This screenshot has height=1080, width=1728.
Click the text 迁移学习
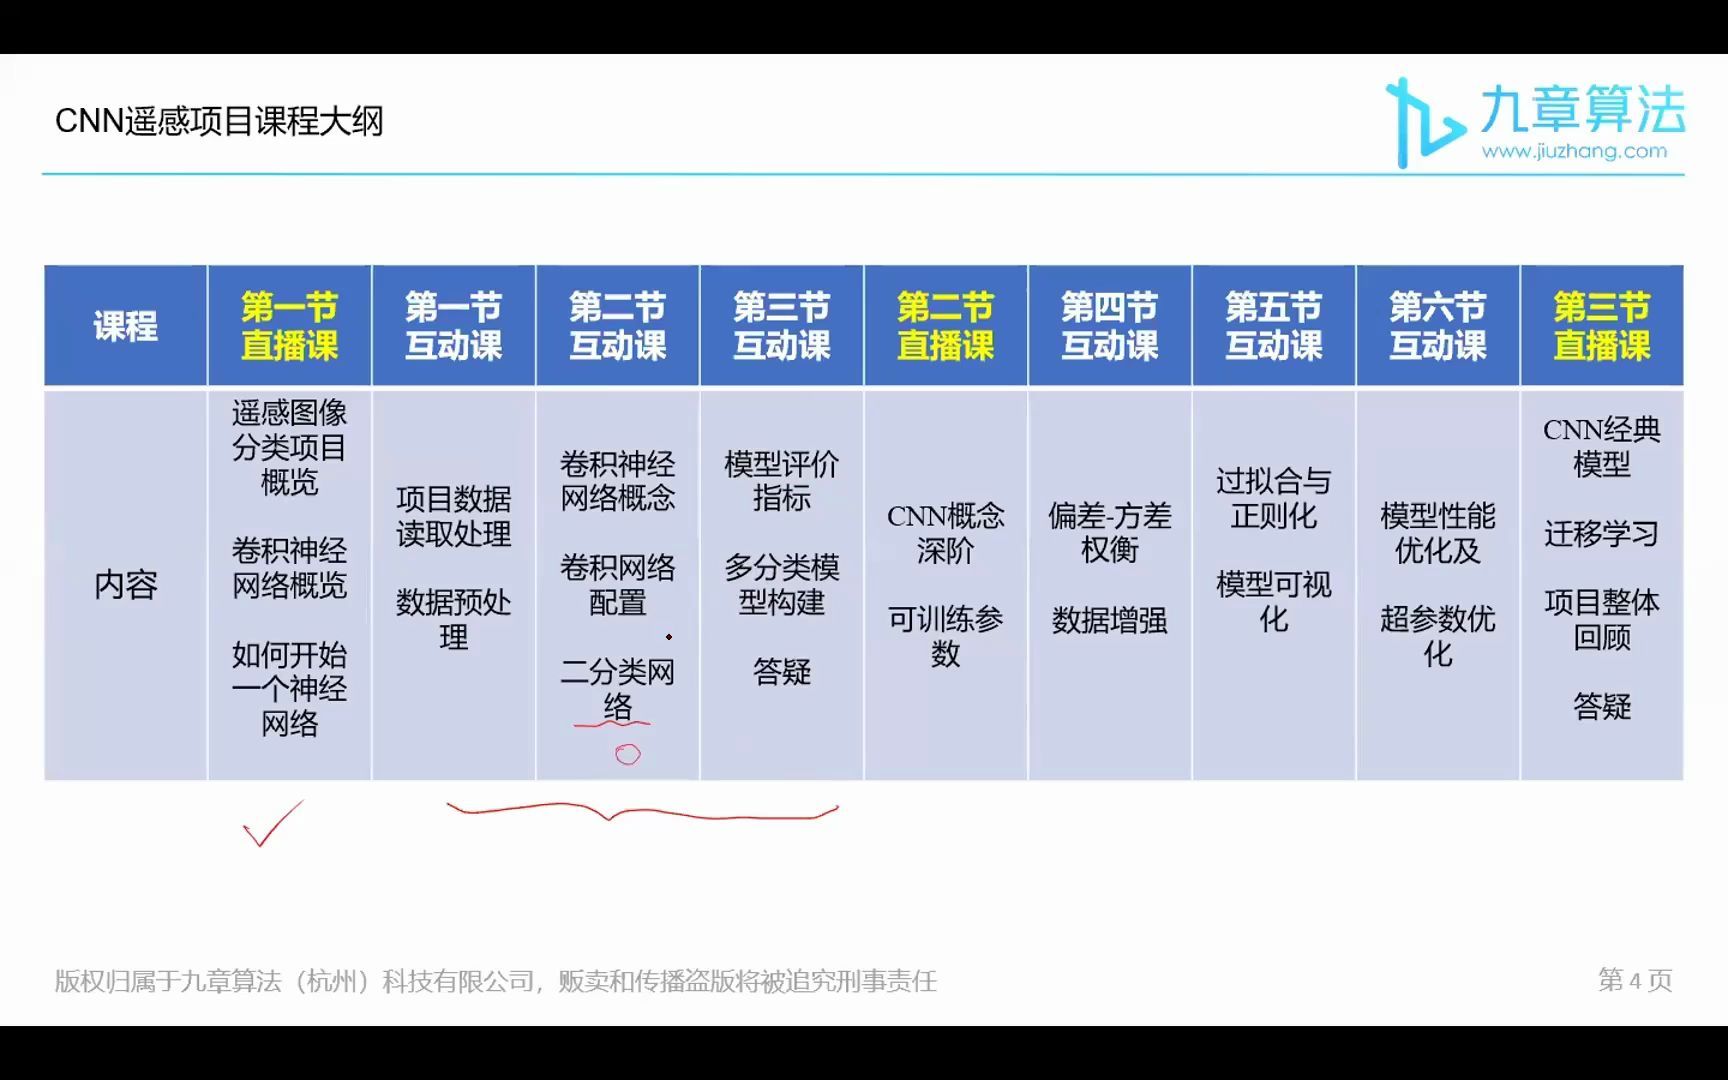click(x=1601, y=533)
